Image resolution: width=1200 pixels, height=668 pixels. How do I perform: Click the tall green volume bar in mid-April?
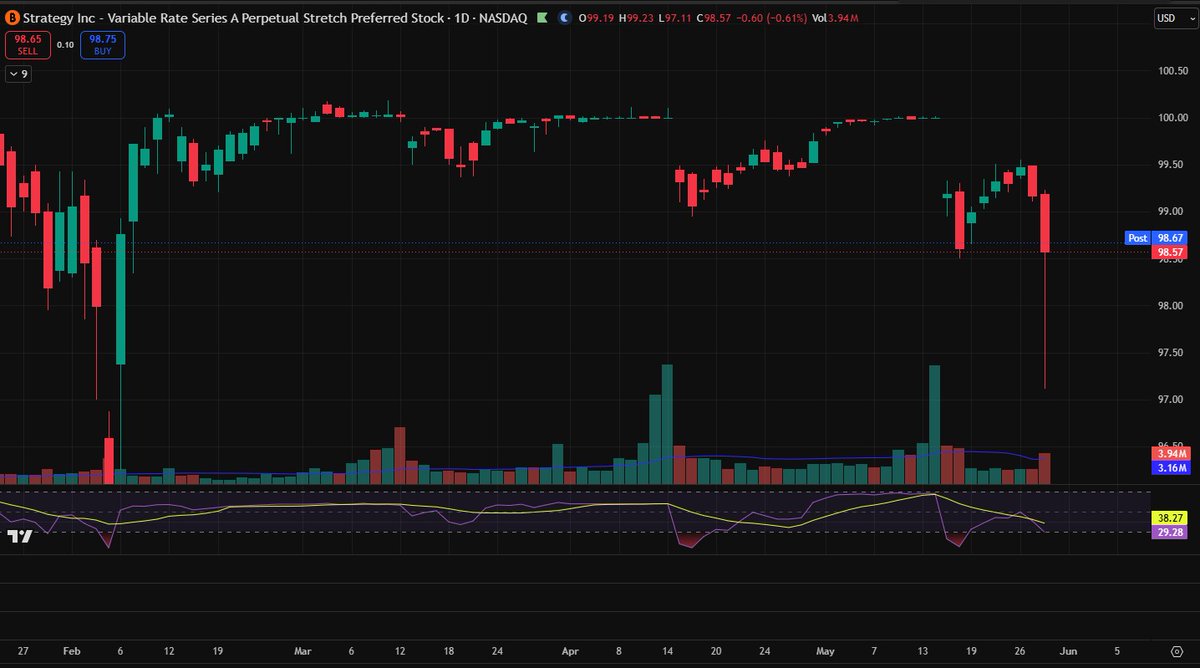(667, 425)
